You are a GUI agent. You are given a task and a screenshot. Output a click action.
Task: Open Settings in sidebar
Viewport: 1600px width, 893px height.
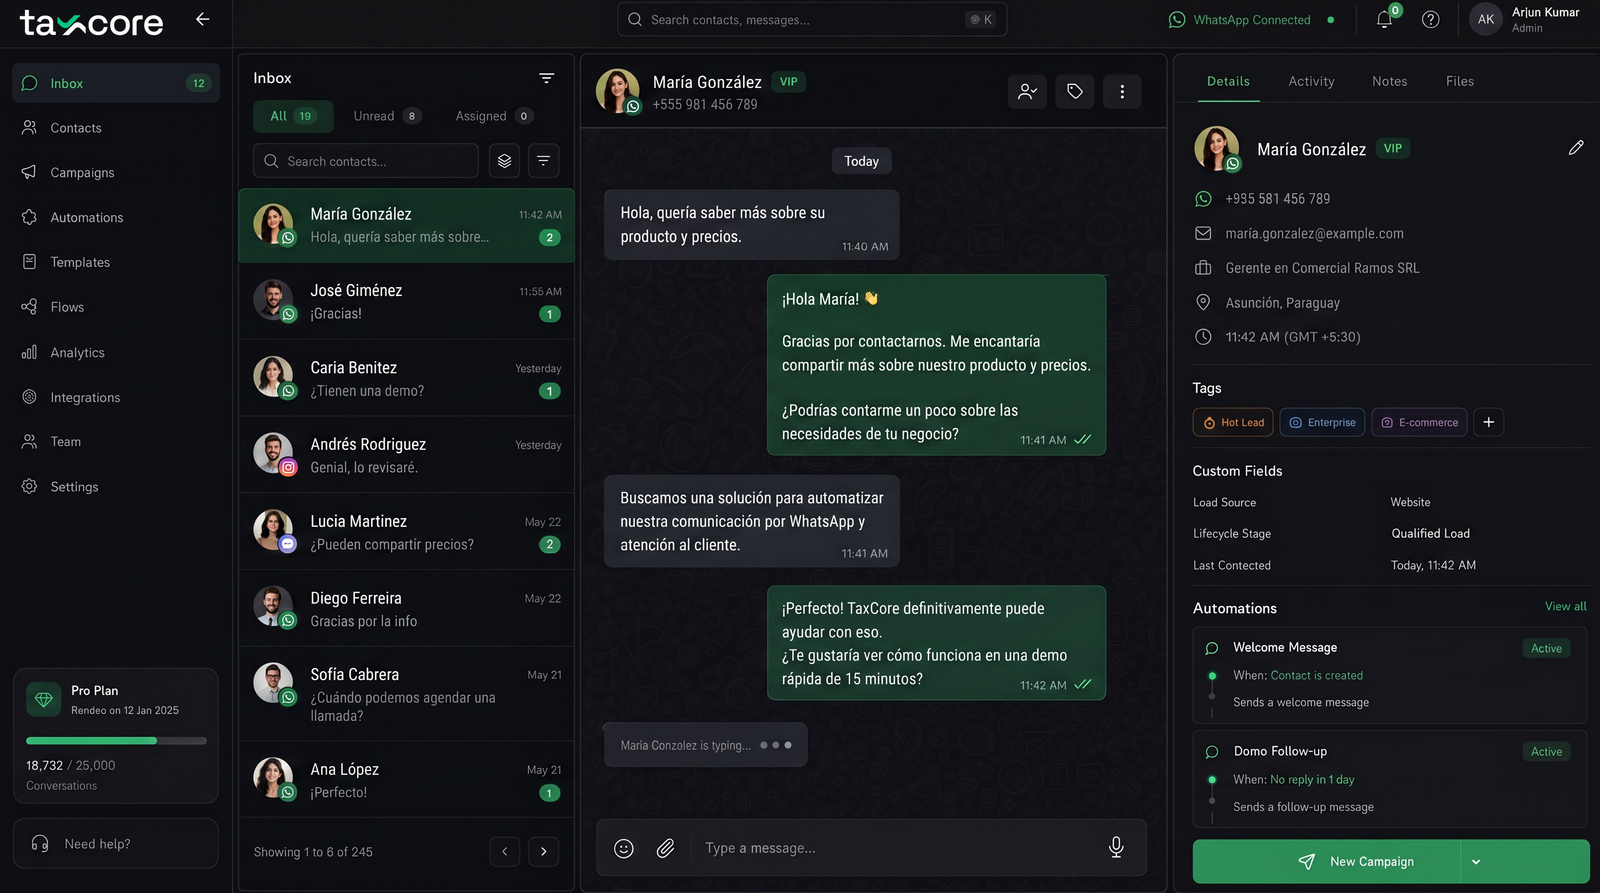pyautogui.click(x=116, y=487)
